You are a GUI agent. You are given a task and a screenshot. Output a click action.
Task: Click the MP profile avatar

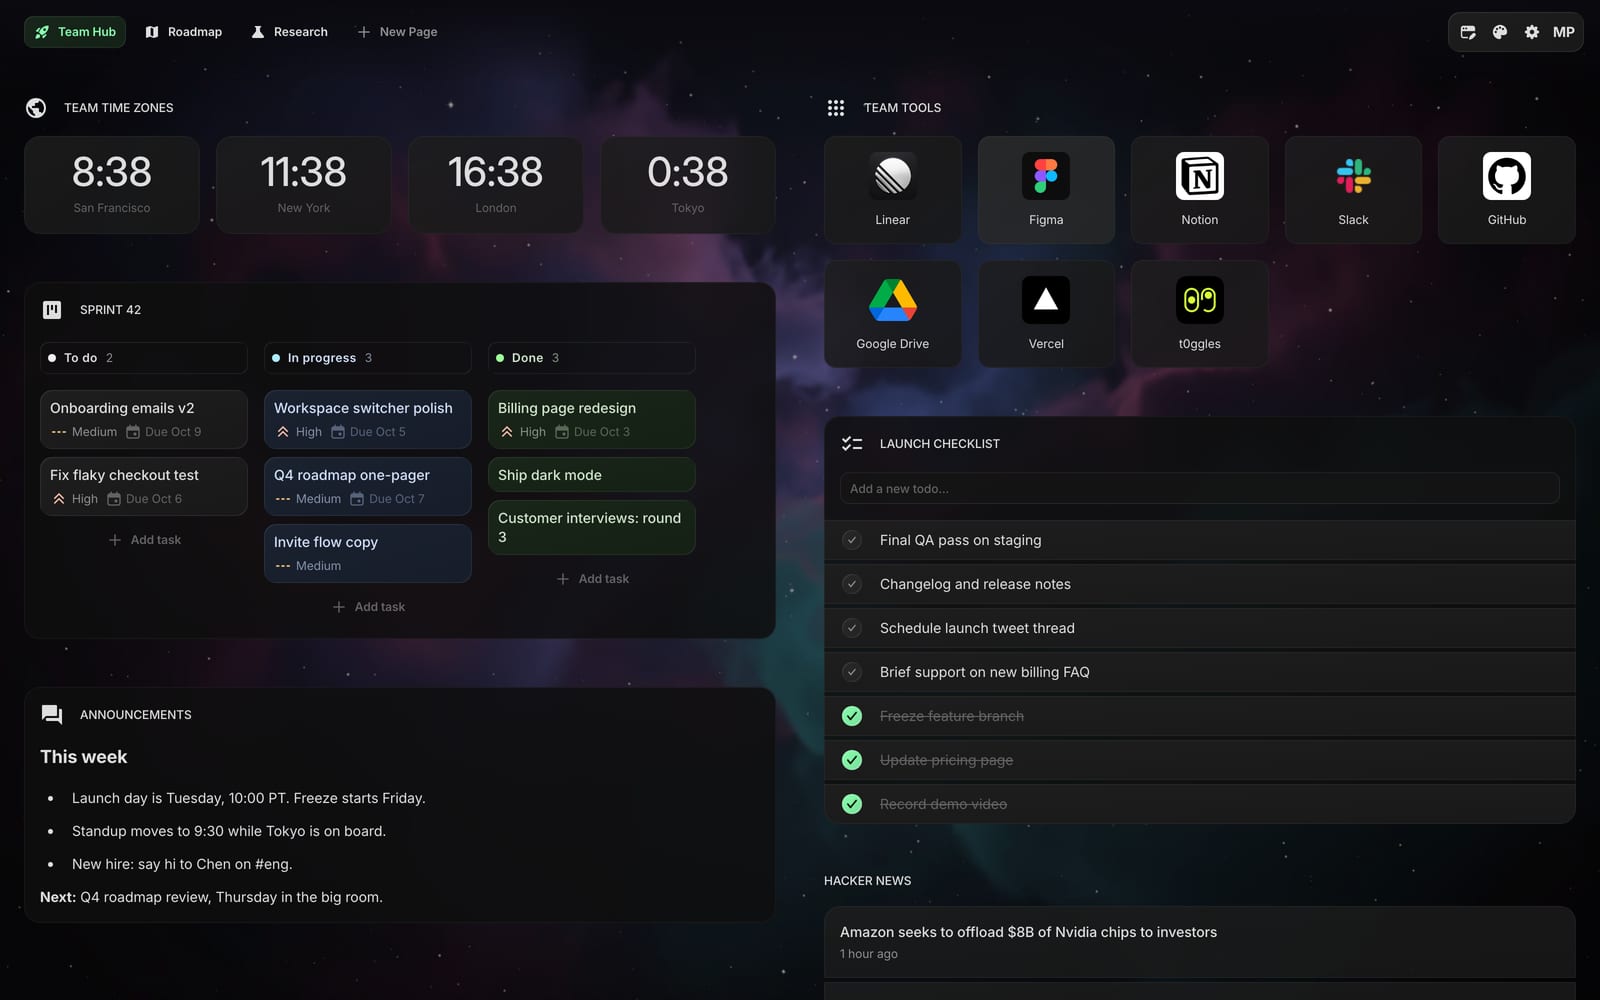1563,32
